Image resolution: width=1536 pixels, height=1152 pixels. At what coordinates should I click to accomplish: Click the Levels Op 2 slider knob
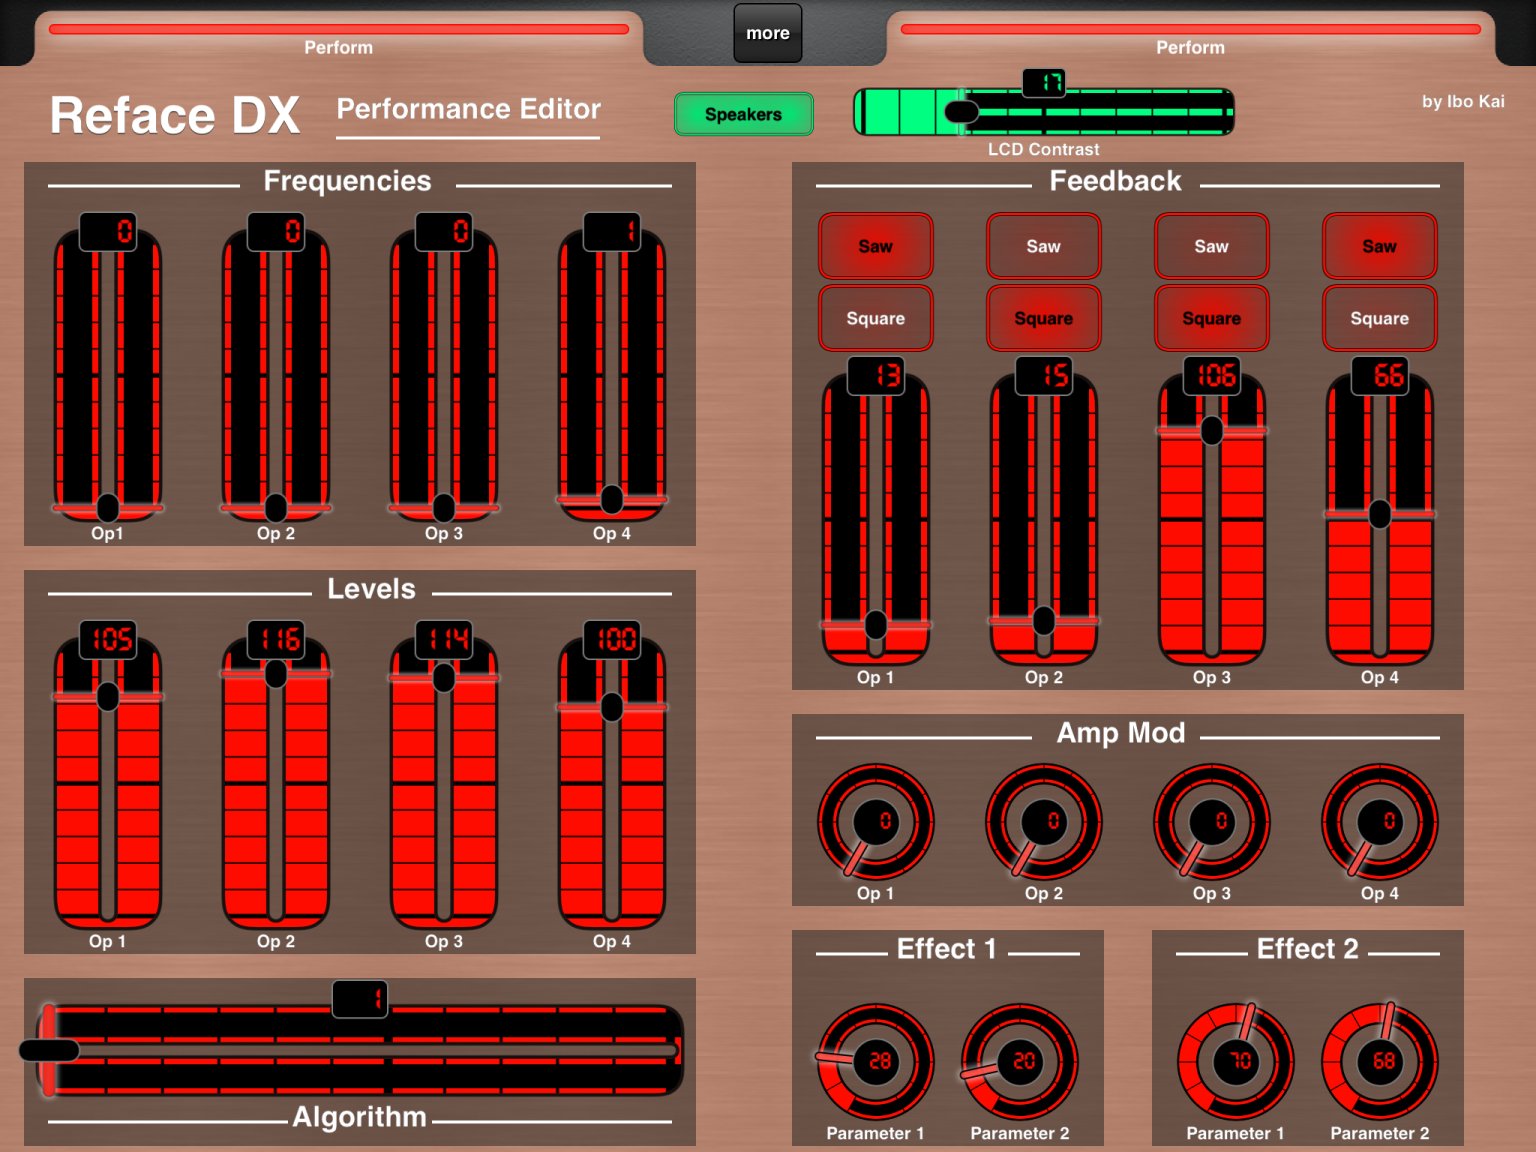(276, 674)
